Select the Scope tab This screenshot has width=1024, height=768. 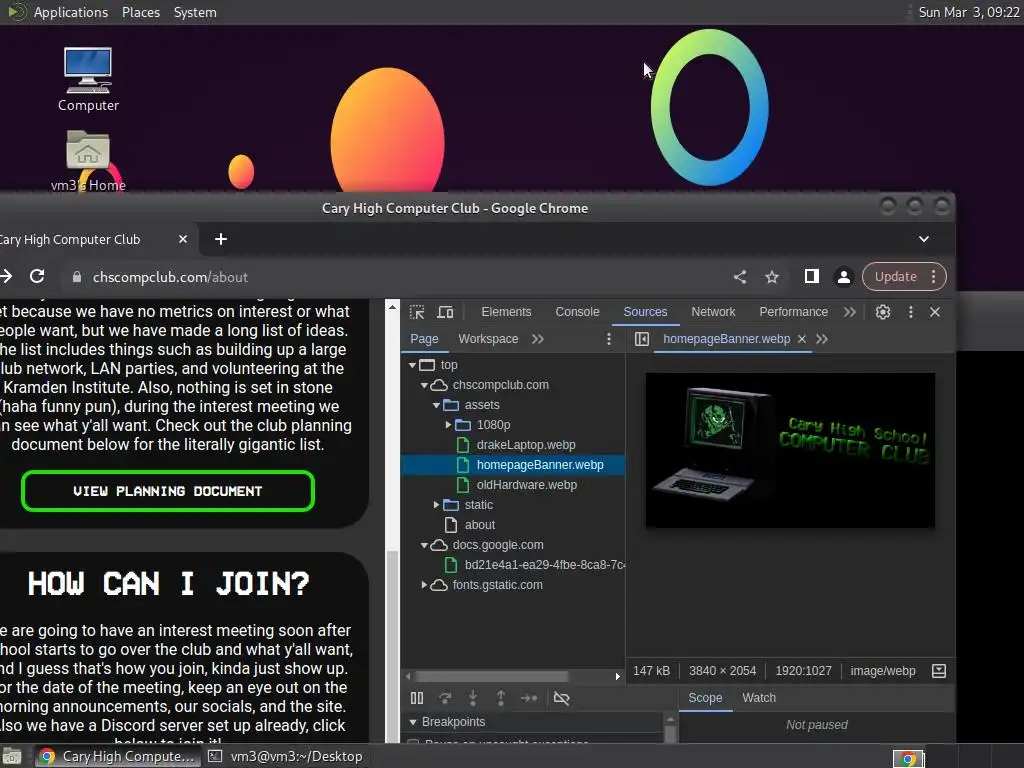tap(705, 698)
